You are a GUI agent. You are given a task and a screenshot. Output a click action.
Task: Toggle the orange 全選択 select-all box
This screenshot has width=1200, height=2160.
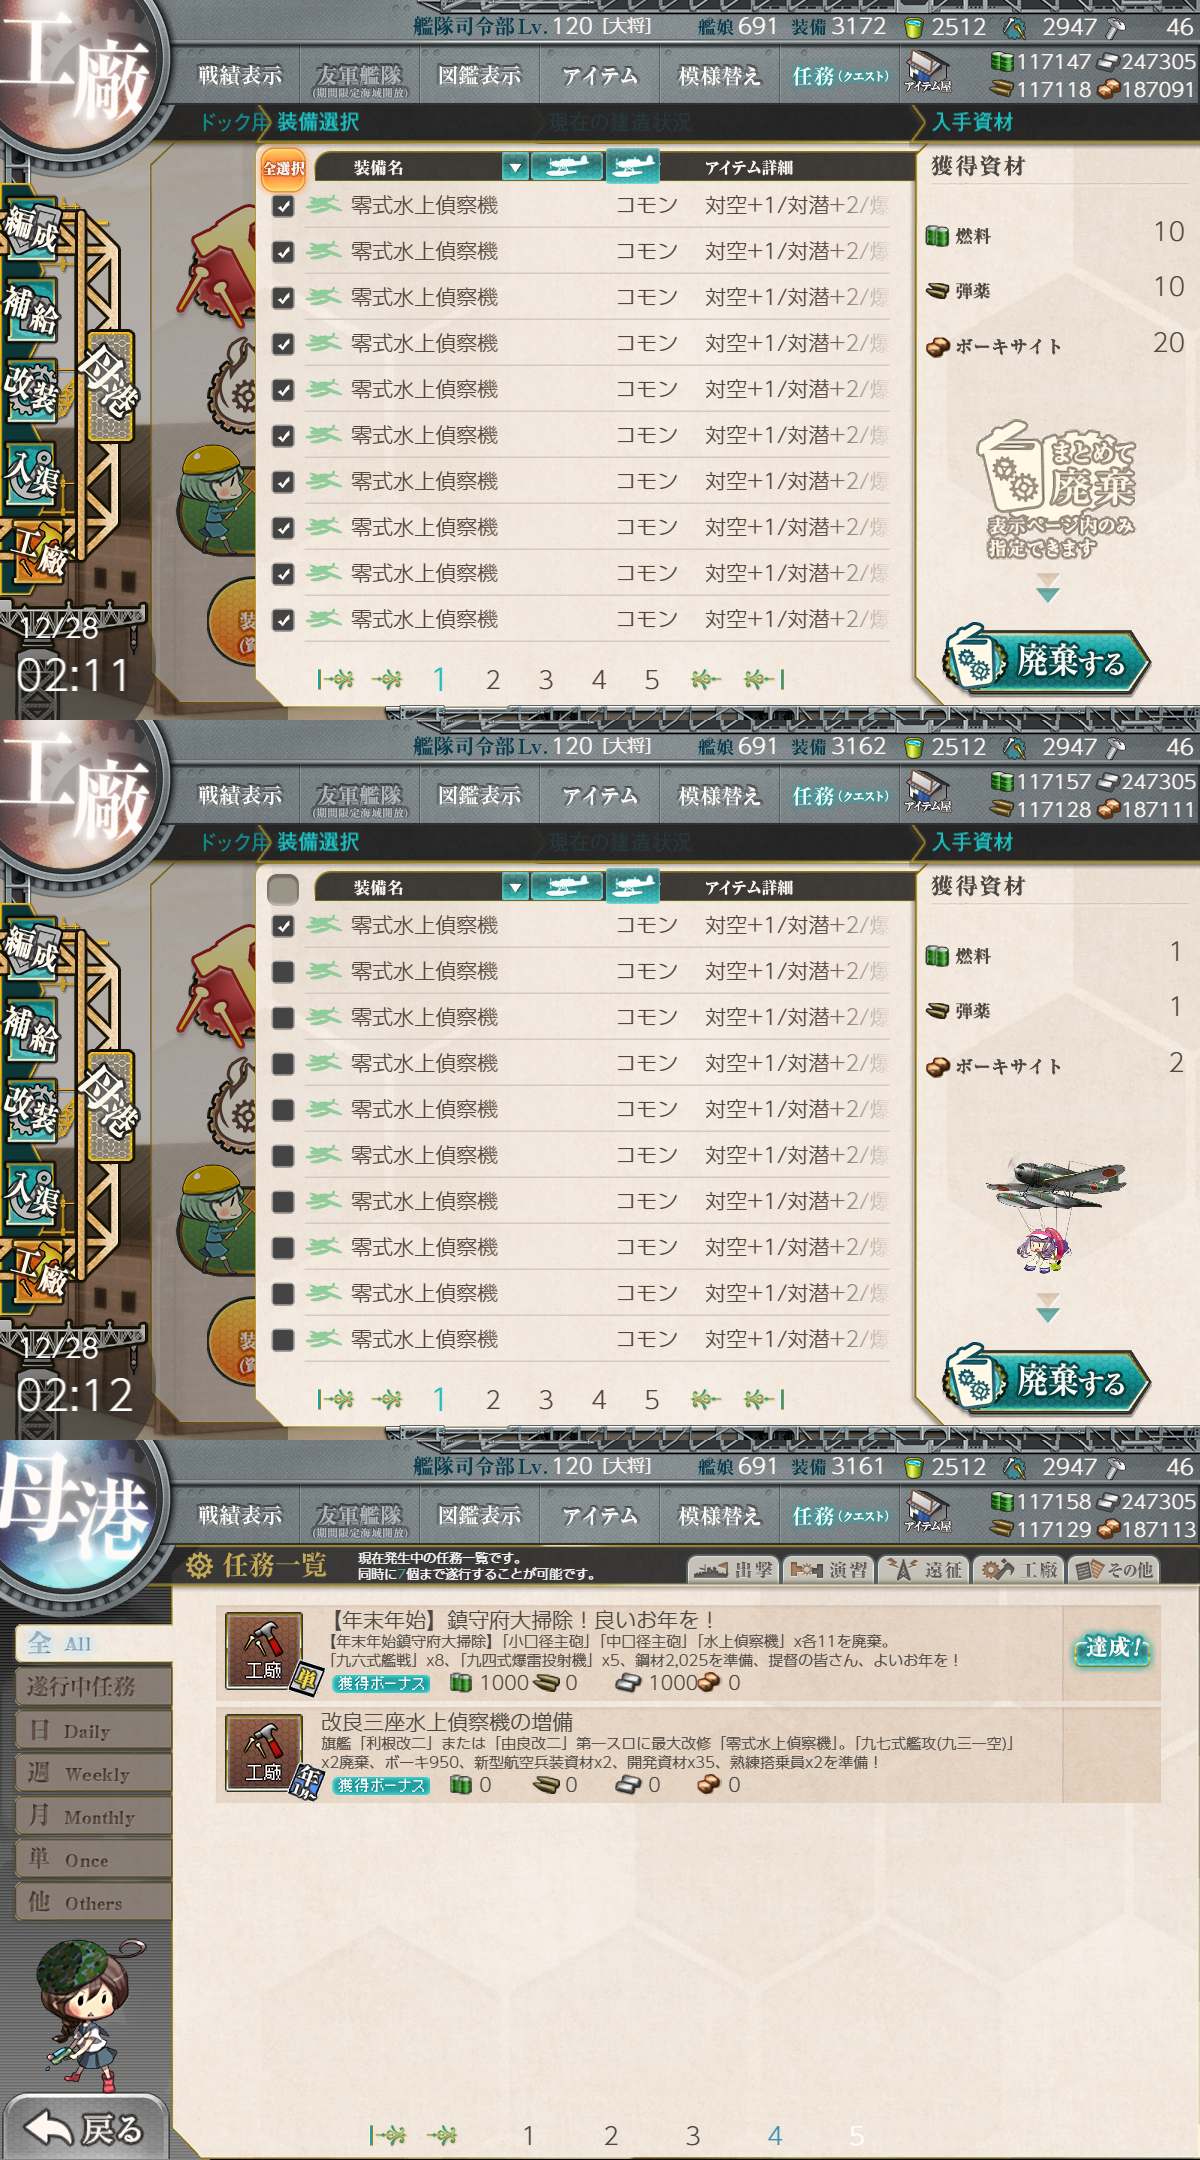click(x=283, y=168)
